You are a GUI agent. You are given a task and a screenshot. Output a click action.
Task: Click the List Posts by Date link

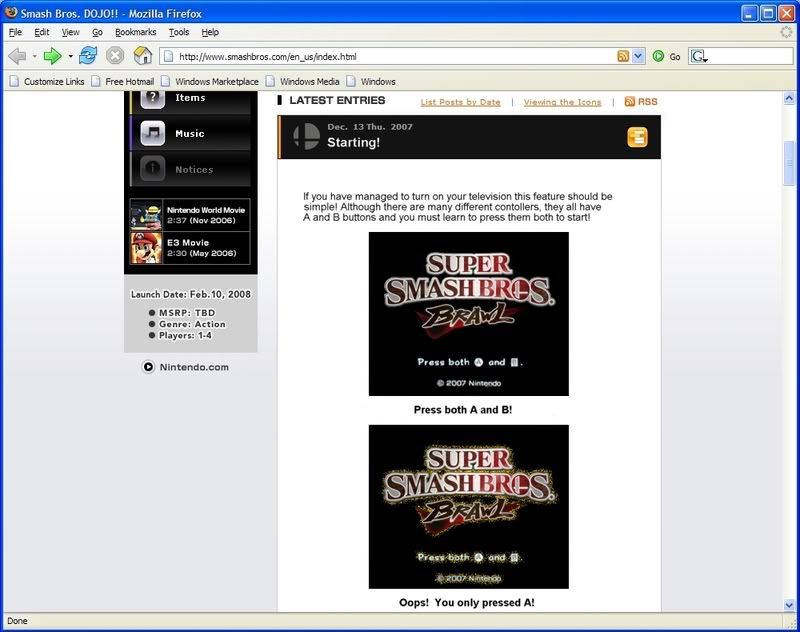click(460, 102)
